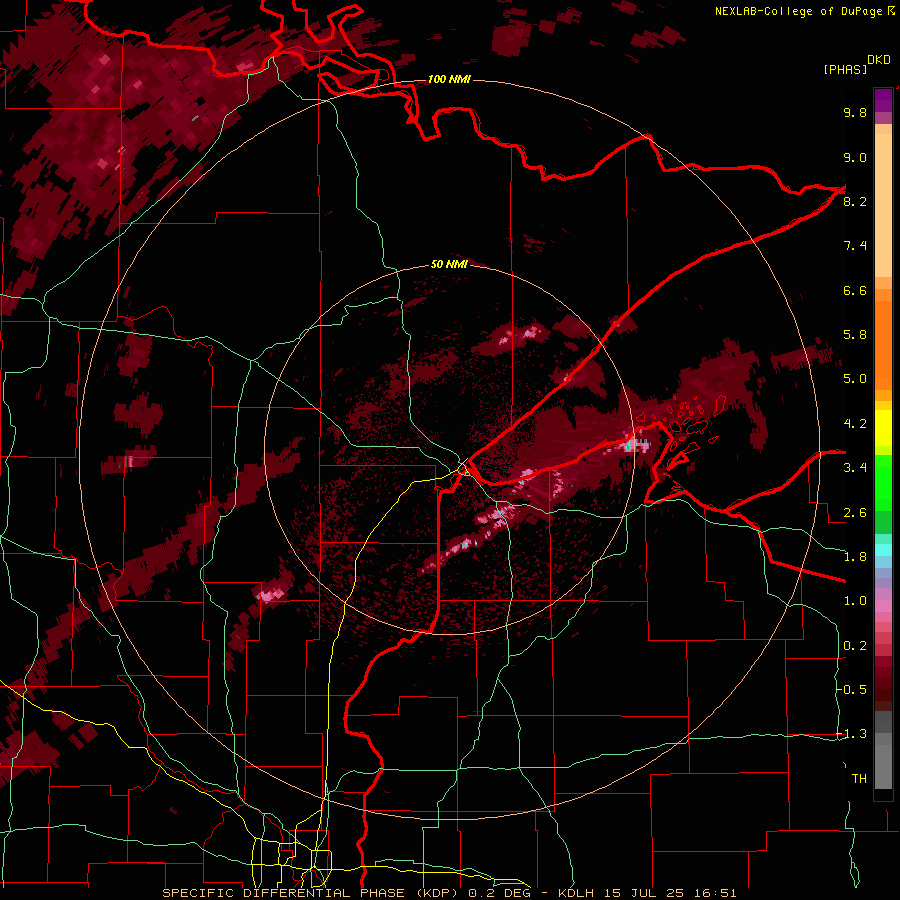
Task: Click the 6.6 scale value
Action: [x=855, y=290]
